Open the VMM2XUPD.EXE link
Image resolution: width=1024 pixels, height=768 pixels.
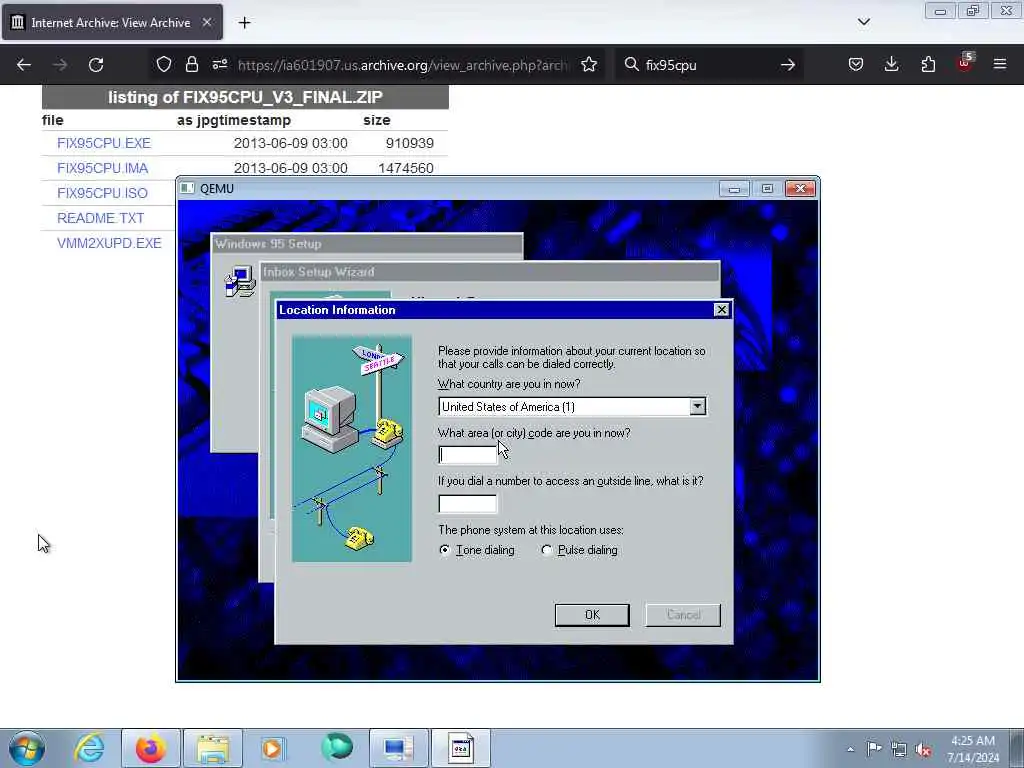coord(109,243)
